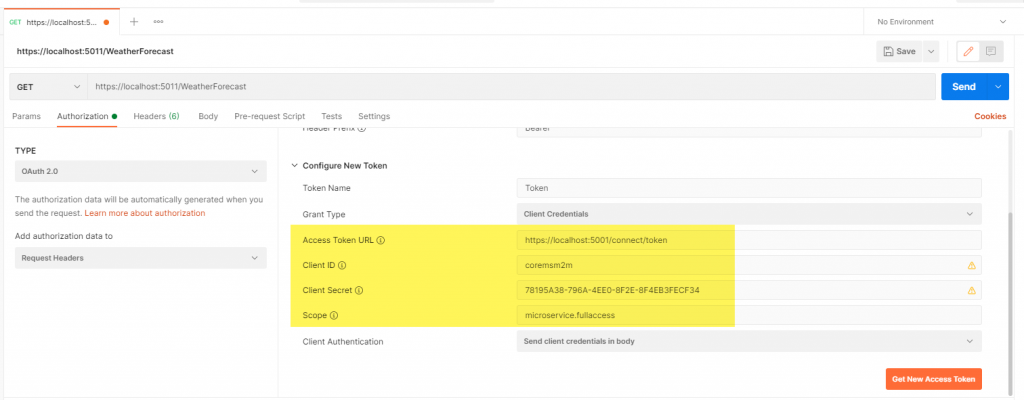Click the Send button

(x=964, y=86)
